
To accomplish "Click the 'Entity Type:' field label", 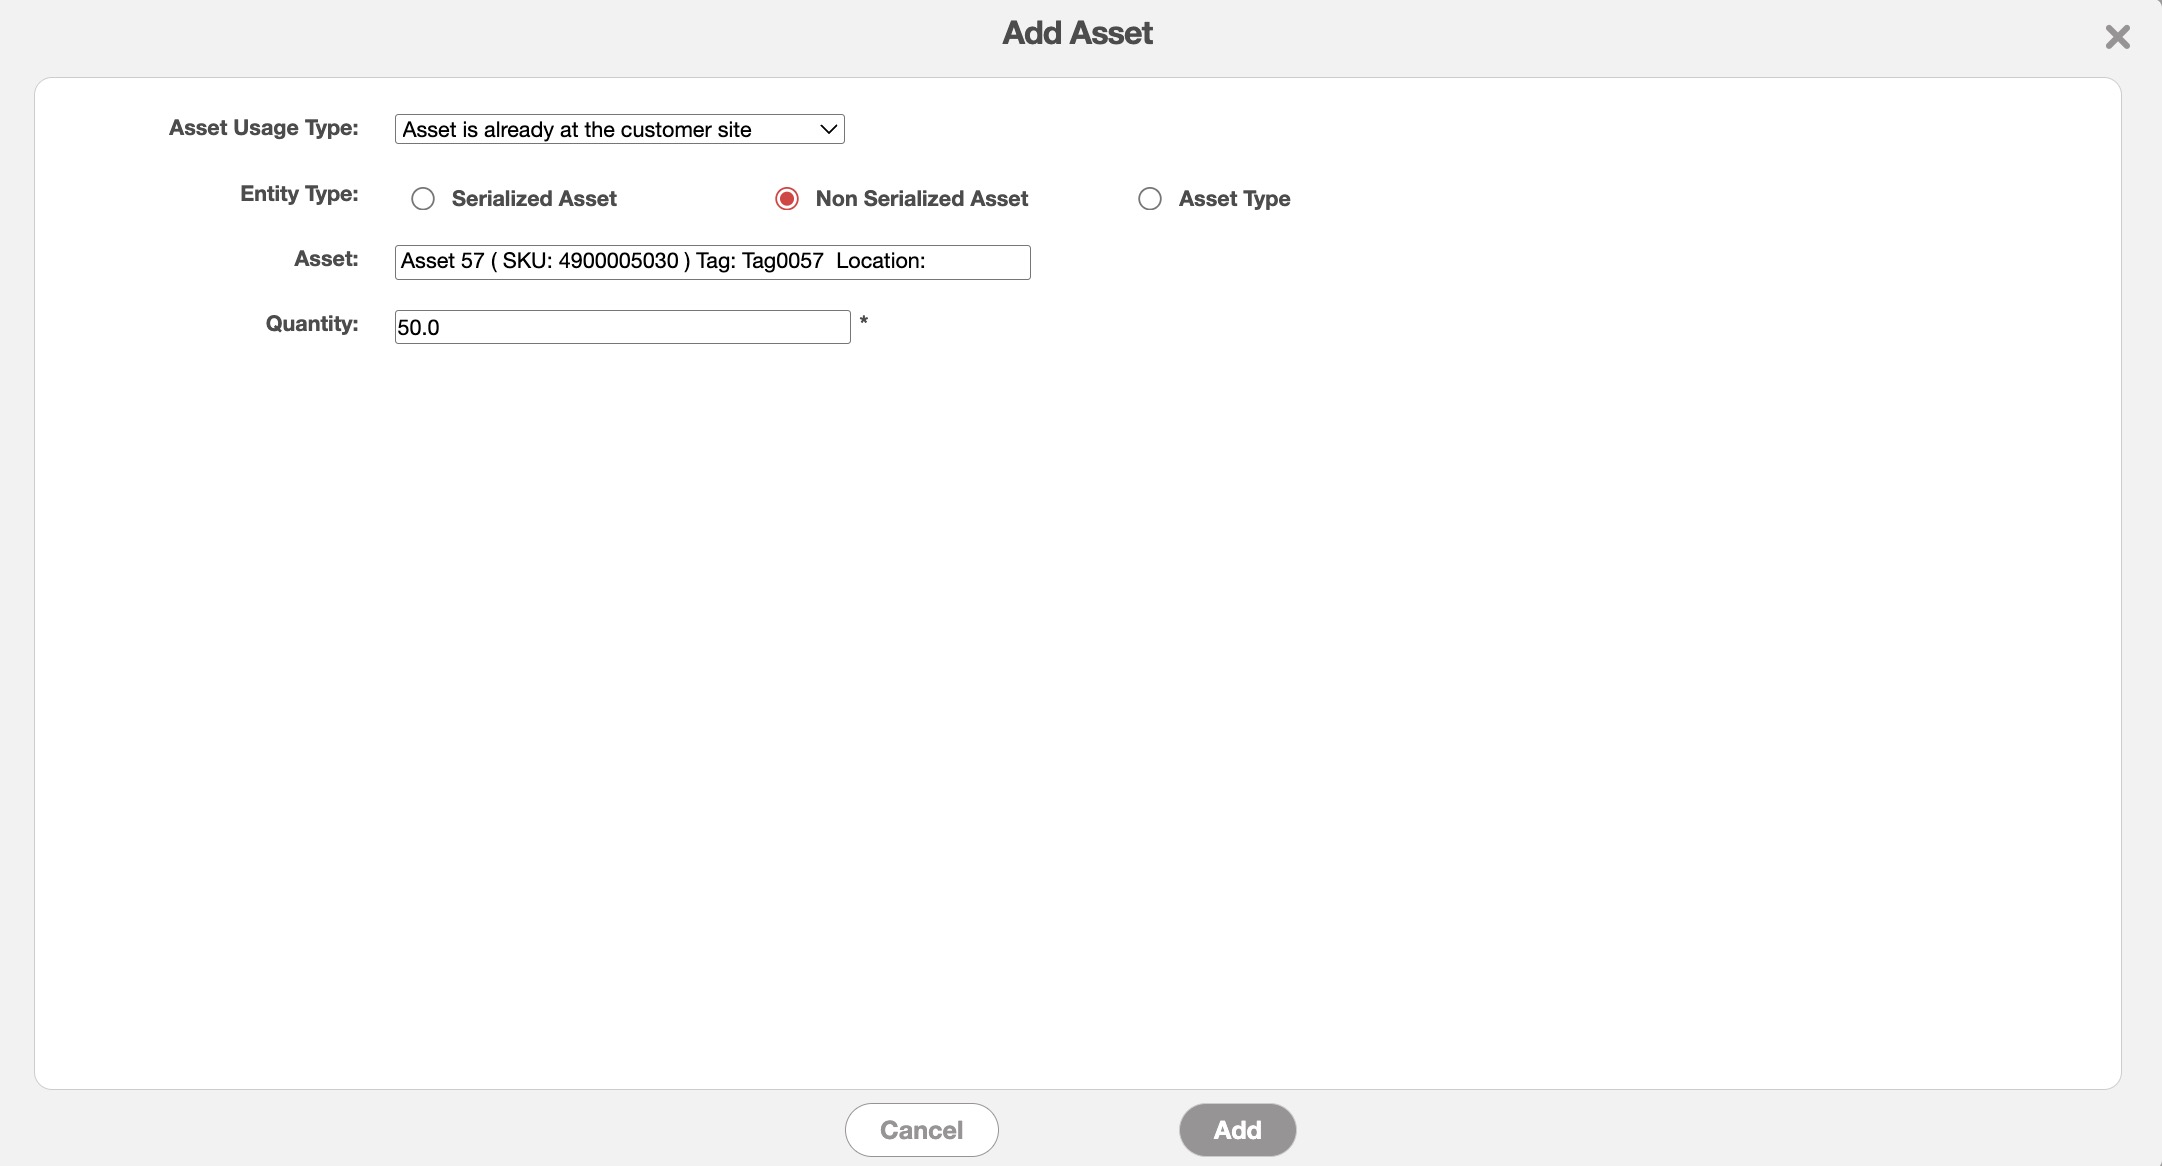I will pyautogui.click(x=299, y=194).
